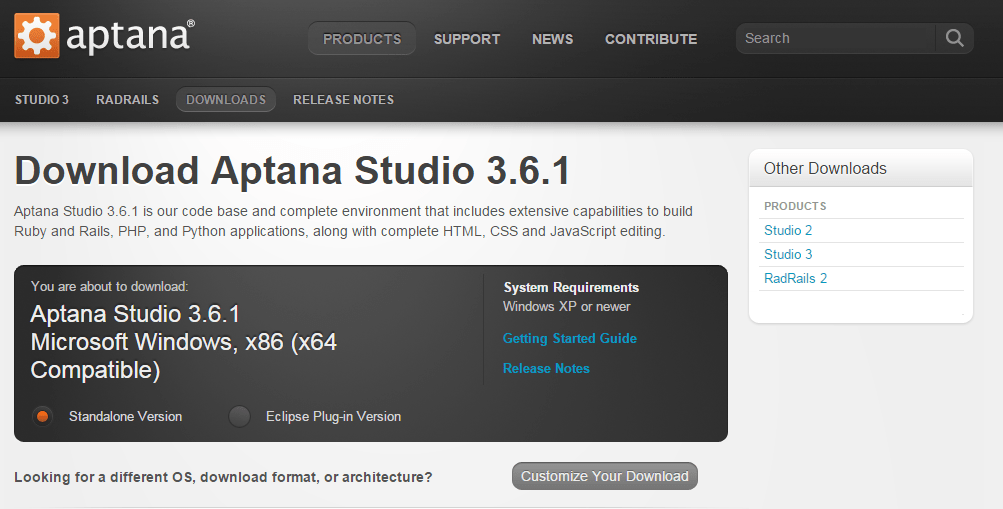Select the Downloads subnav tab
This screenshot has height=509, width=1003.
coord(226,100)
